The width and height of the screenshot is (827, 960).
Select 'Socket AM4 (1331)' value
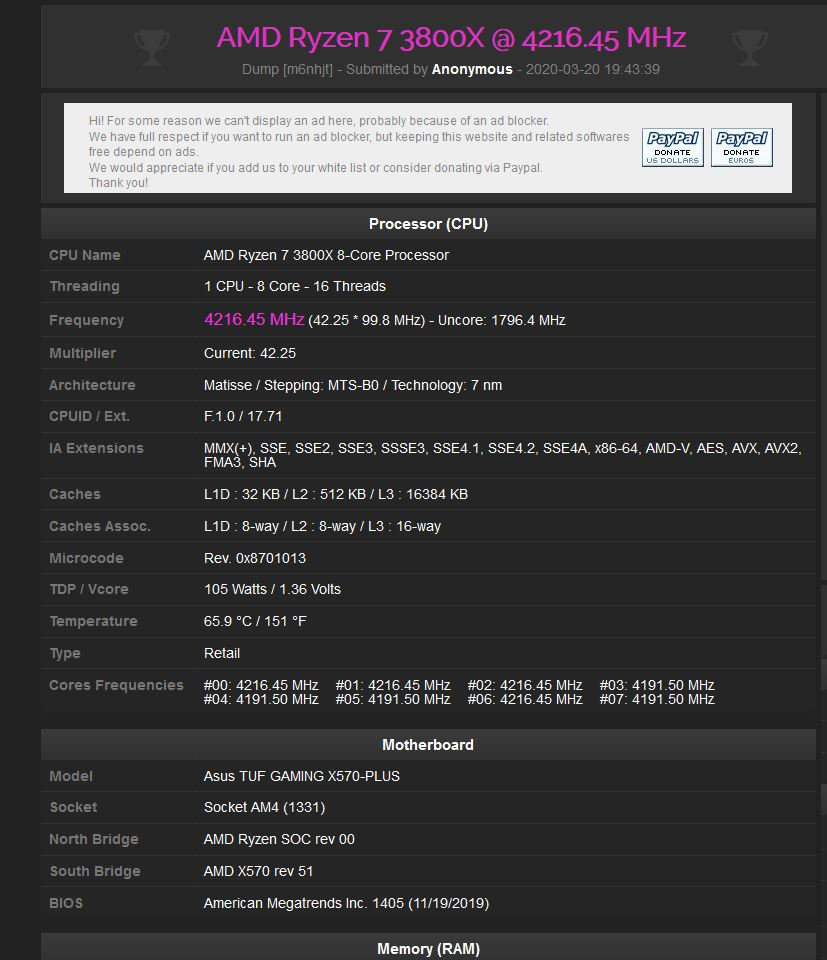click(264, 808)
